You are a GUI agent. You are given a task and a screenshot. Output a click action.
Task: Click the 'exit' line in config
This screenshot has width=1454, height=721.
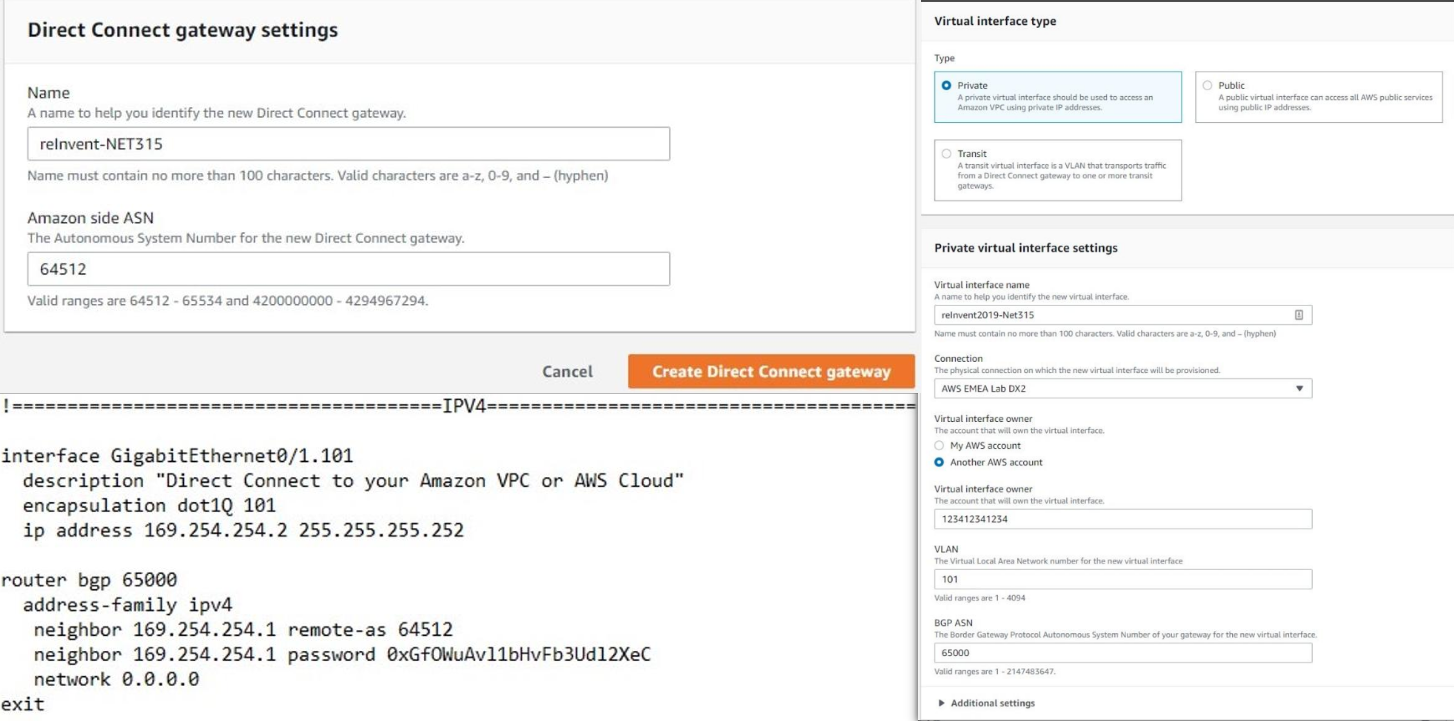point(22,704)
